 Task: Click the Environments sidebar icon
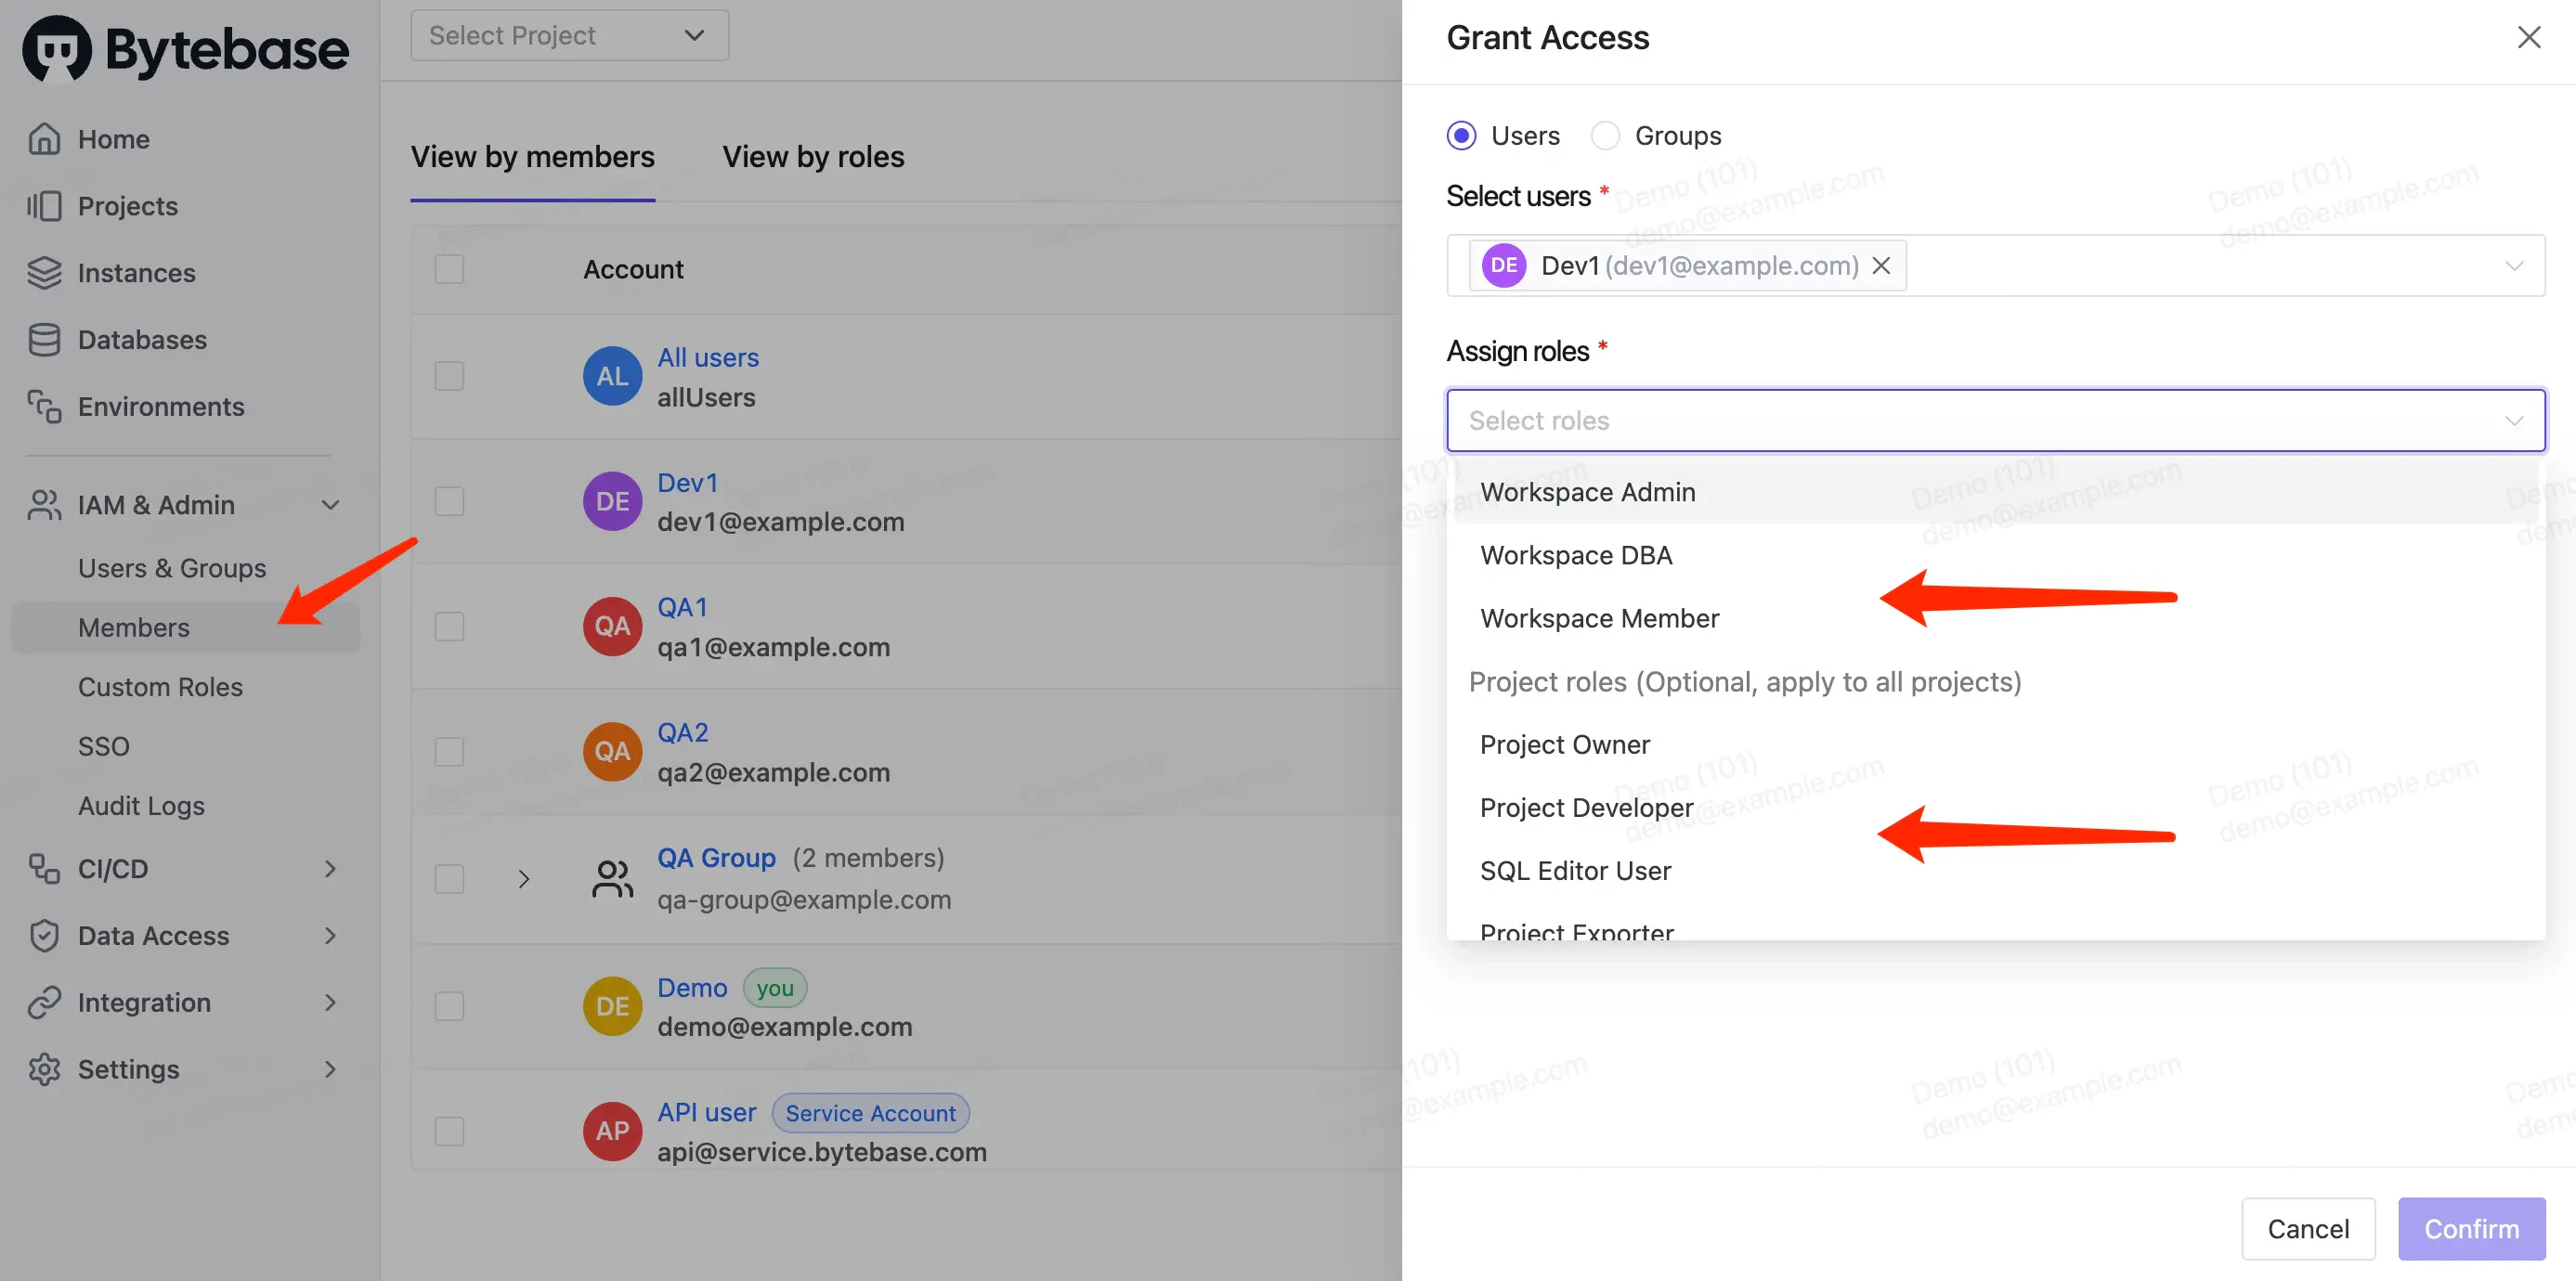tap(45, 406)
